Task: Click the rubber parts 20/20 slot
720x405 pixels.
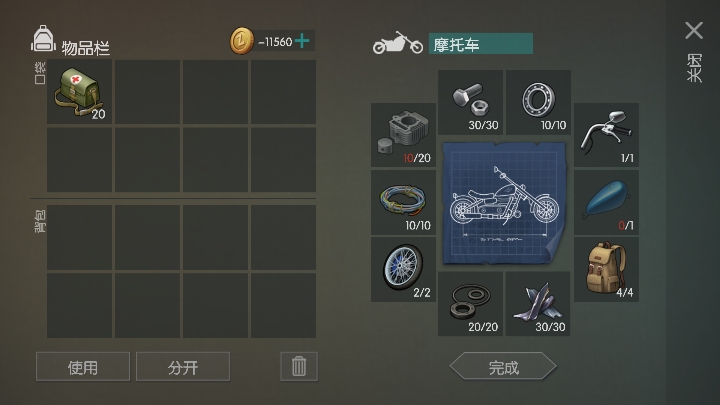Action: coord(470,304)
